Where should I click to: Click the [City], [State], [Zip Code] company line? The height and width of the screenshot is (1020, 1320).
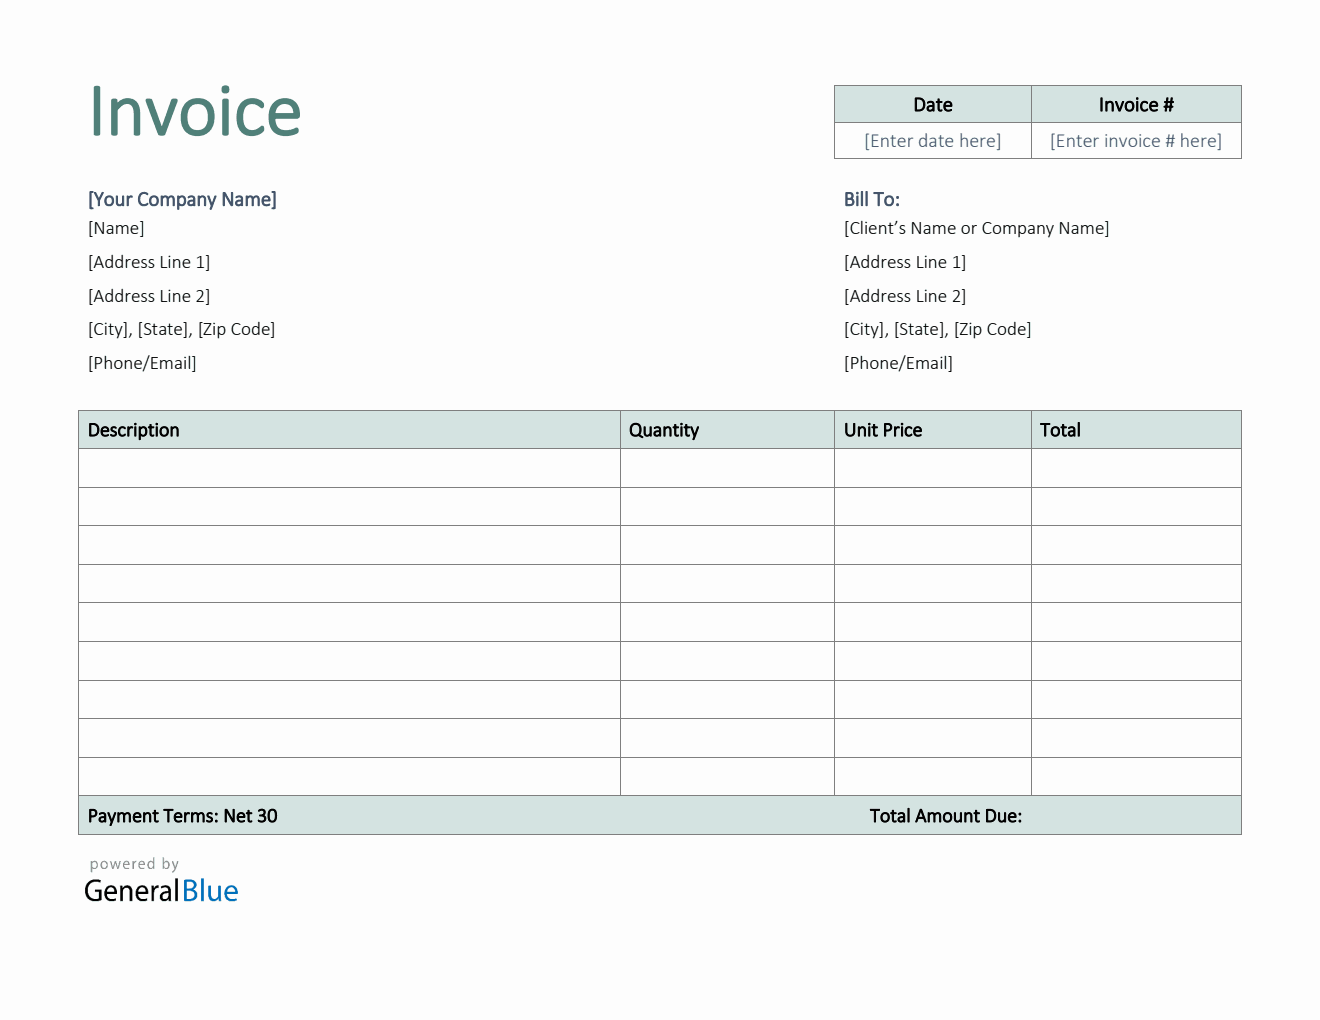point(181,328)
